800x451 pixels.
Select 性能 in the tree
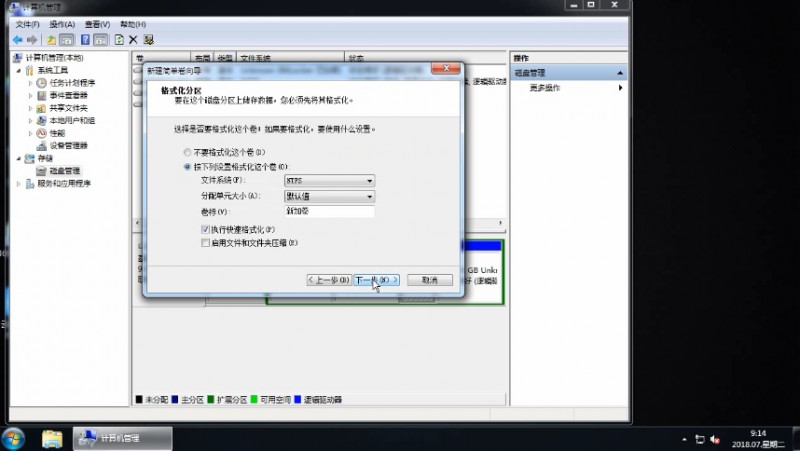57,133
